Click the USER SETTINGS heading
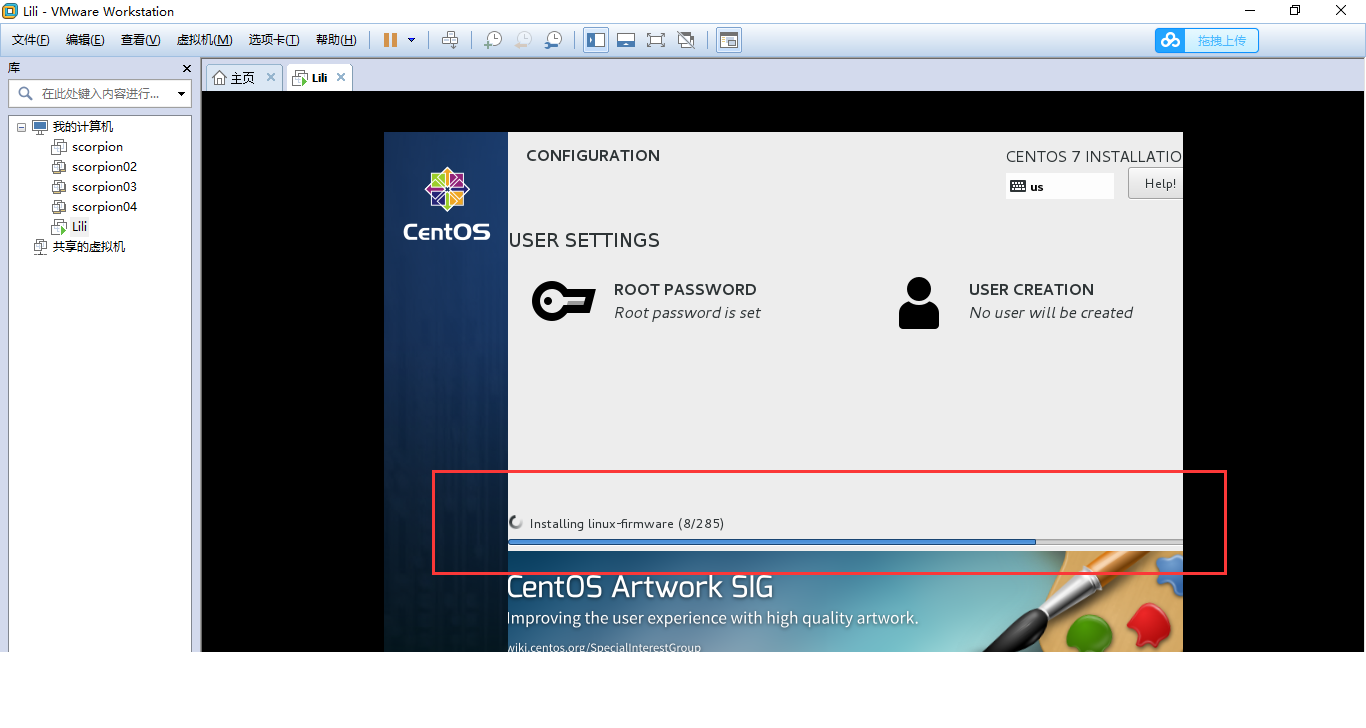 584,241
